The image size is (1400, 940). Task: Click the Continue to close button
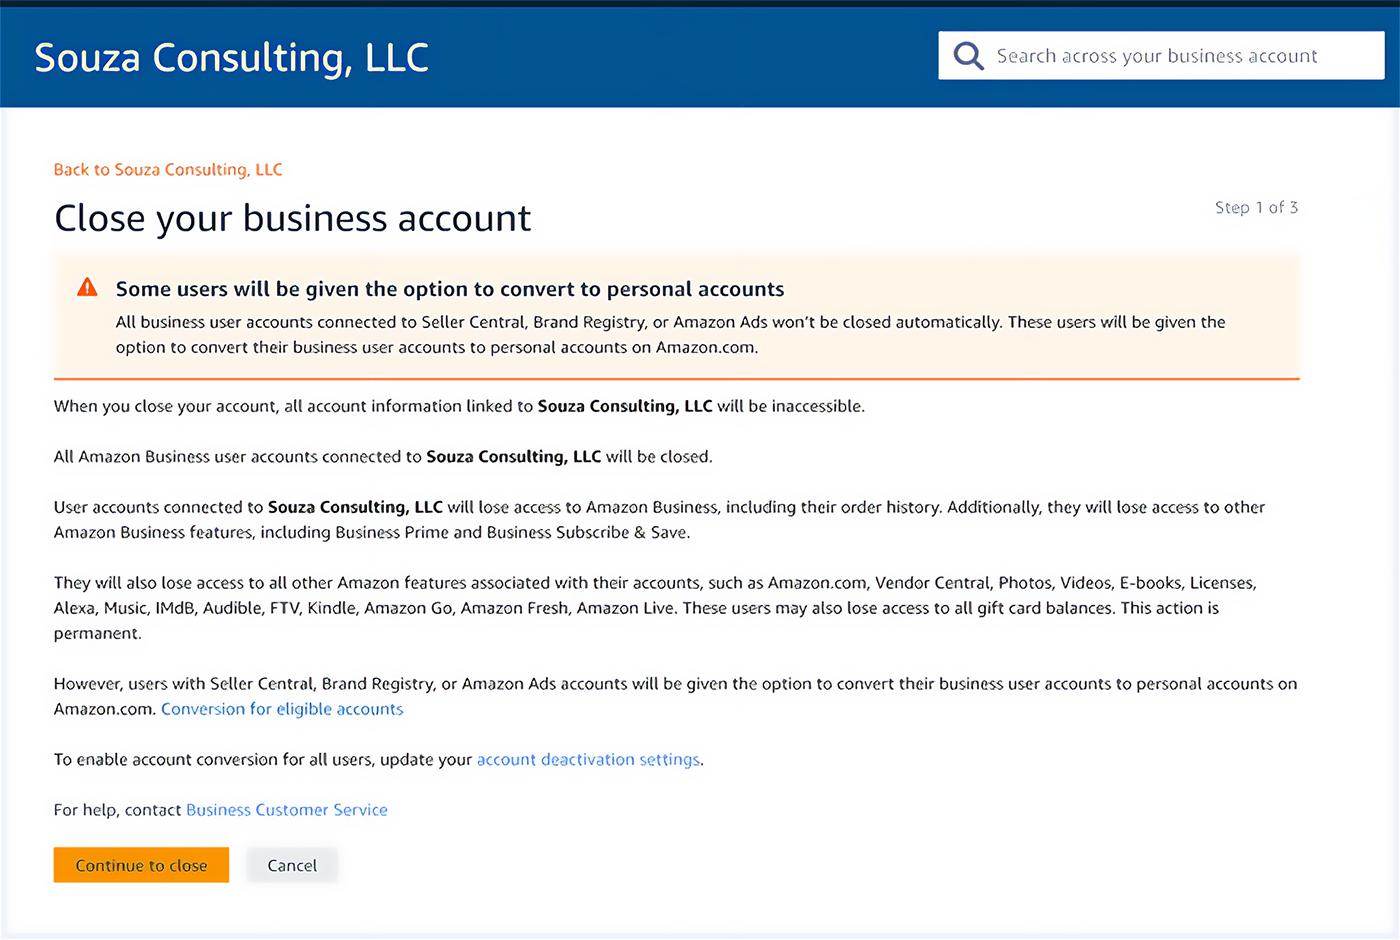(x=141, y=865)
